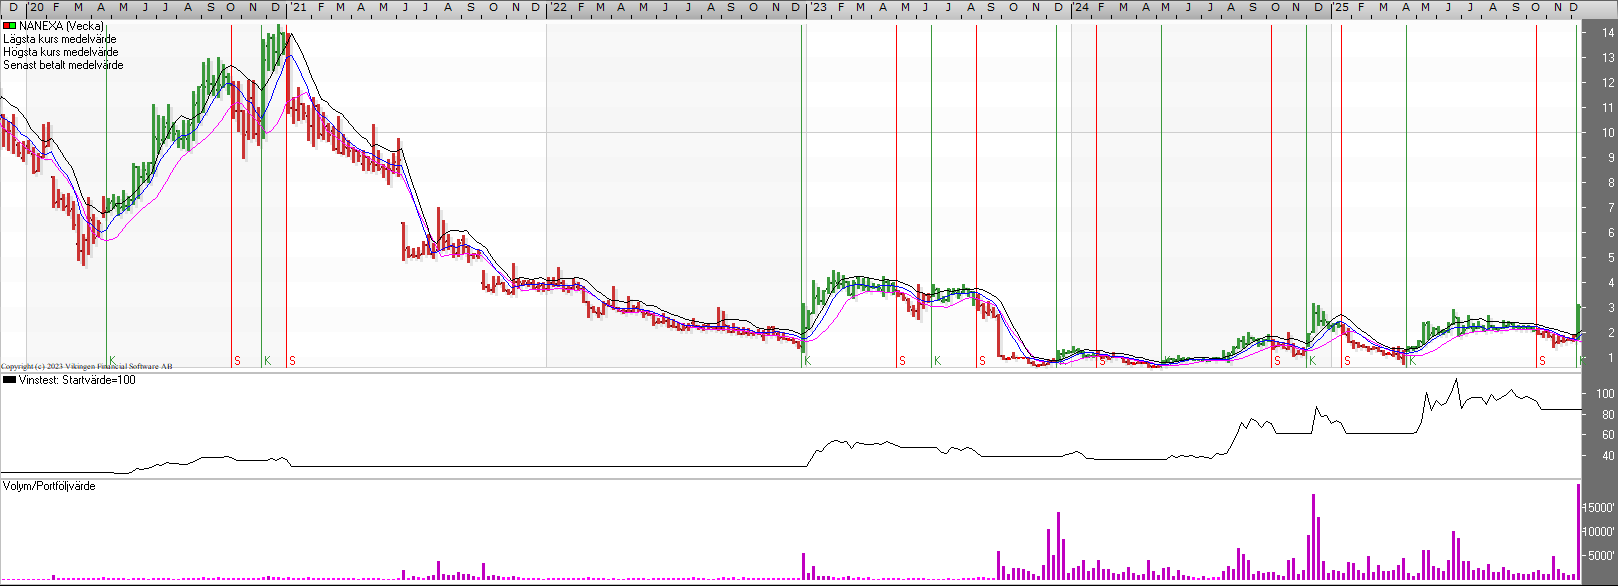The image size is (1618, 586).
Task: Click the S sell marker in September 2023
Action: pos(982,361)
